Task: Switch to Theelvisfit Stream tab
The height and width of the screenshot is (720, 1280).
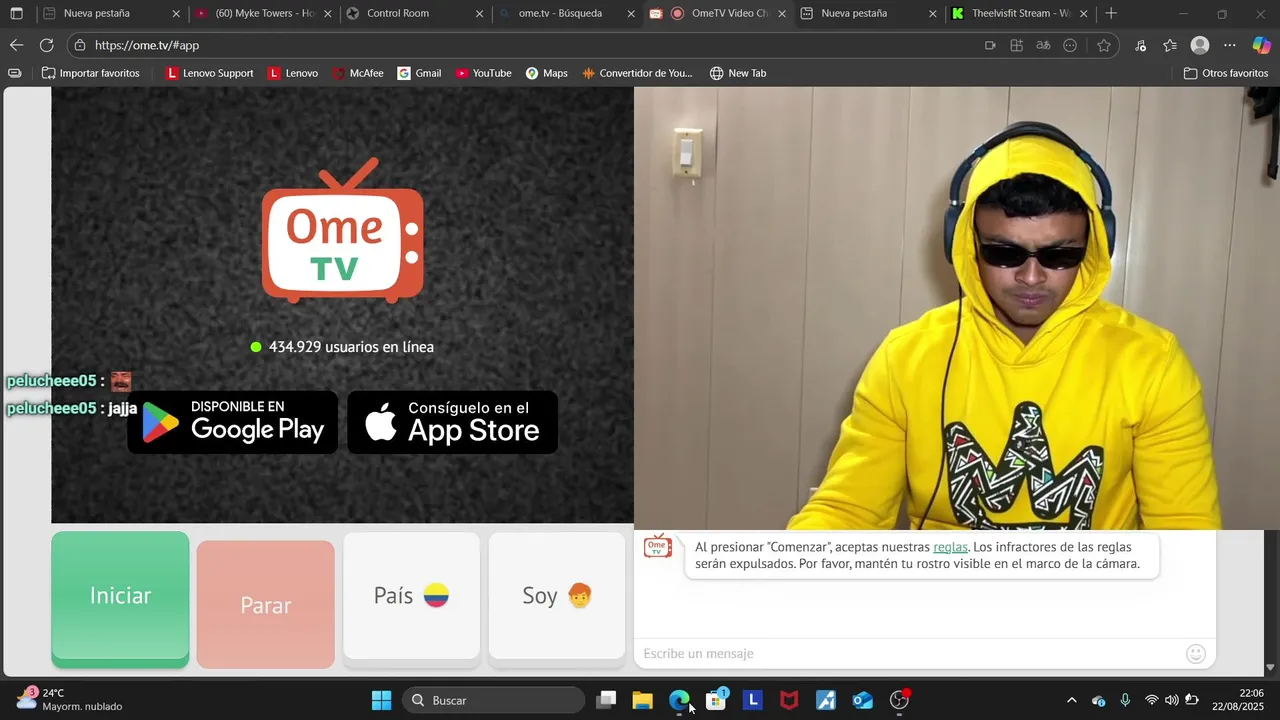Action: pyautogui.click(x=1020, y=14)
